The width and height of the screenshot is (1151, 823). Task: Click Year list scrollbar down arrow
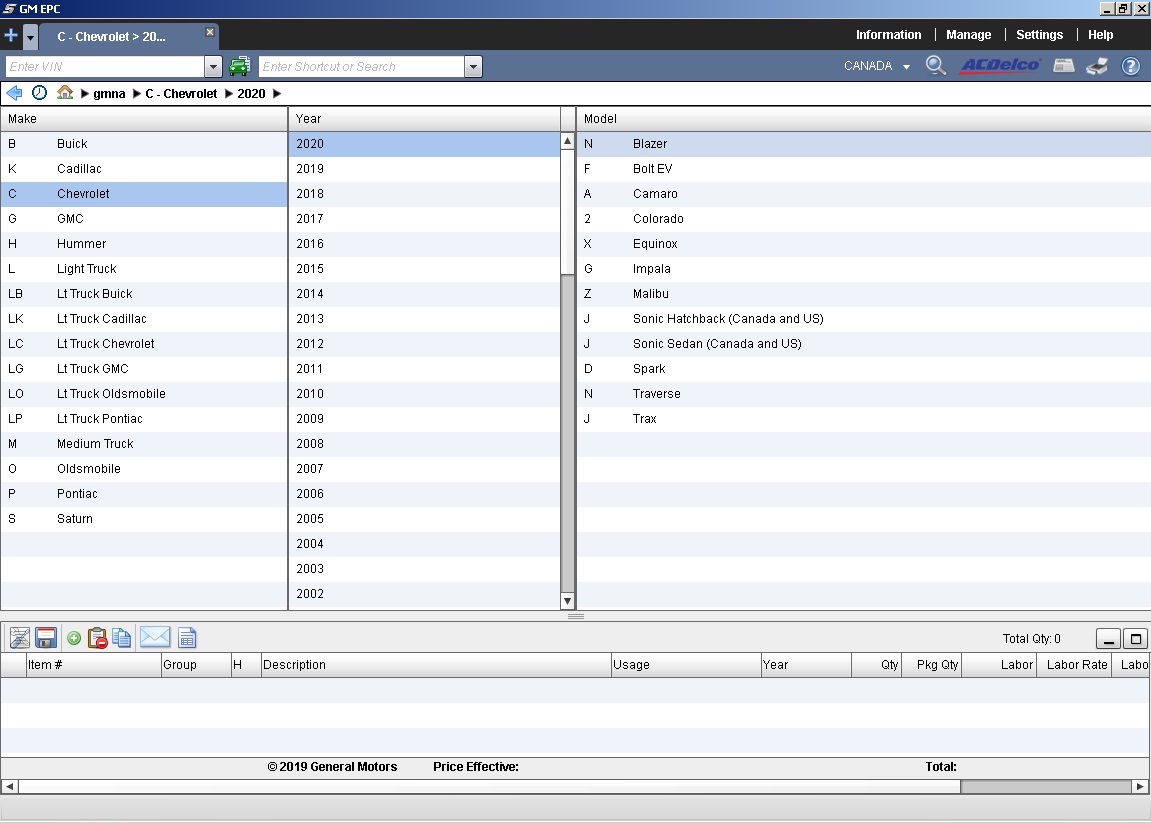(567, 601)
